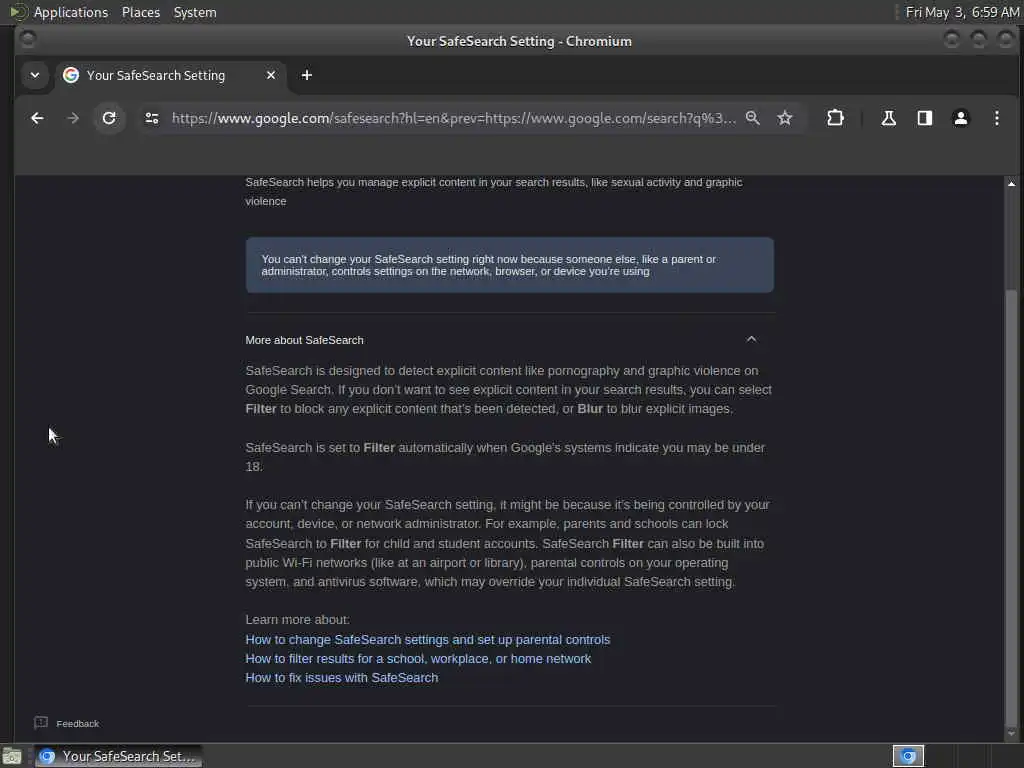1024x768 pixels.
Task: Click the Google favicon on the tab
Action: click(71, 75)
